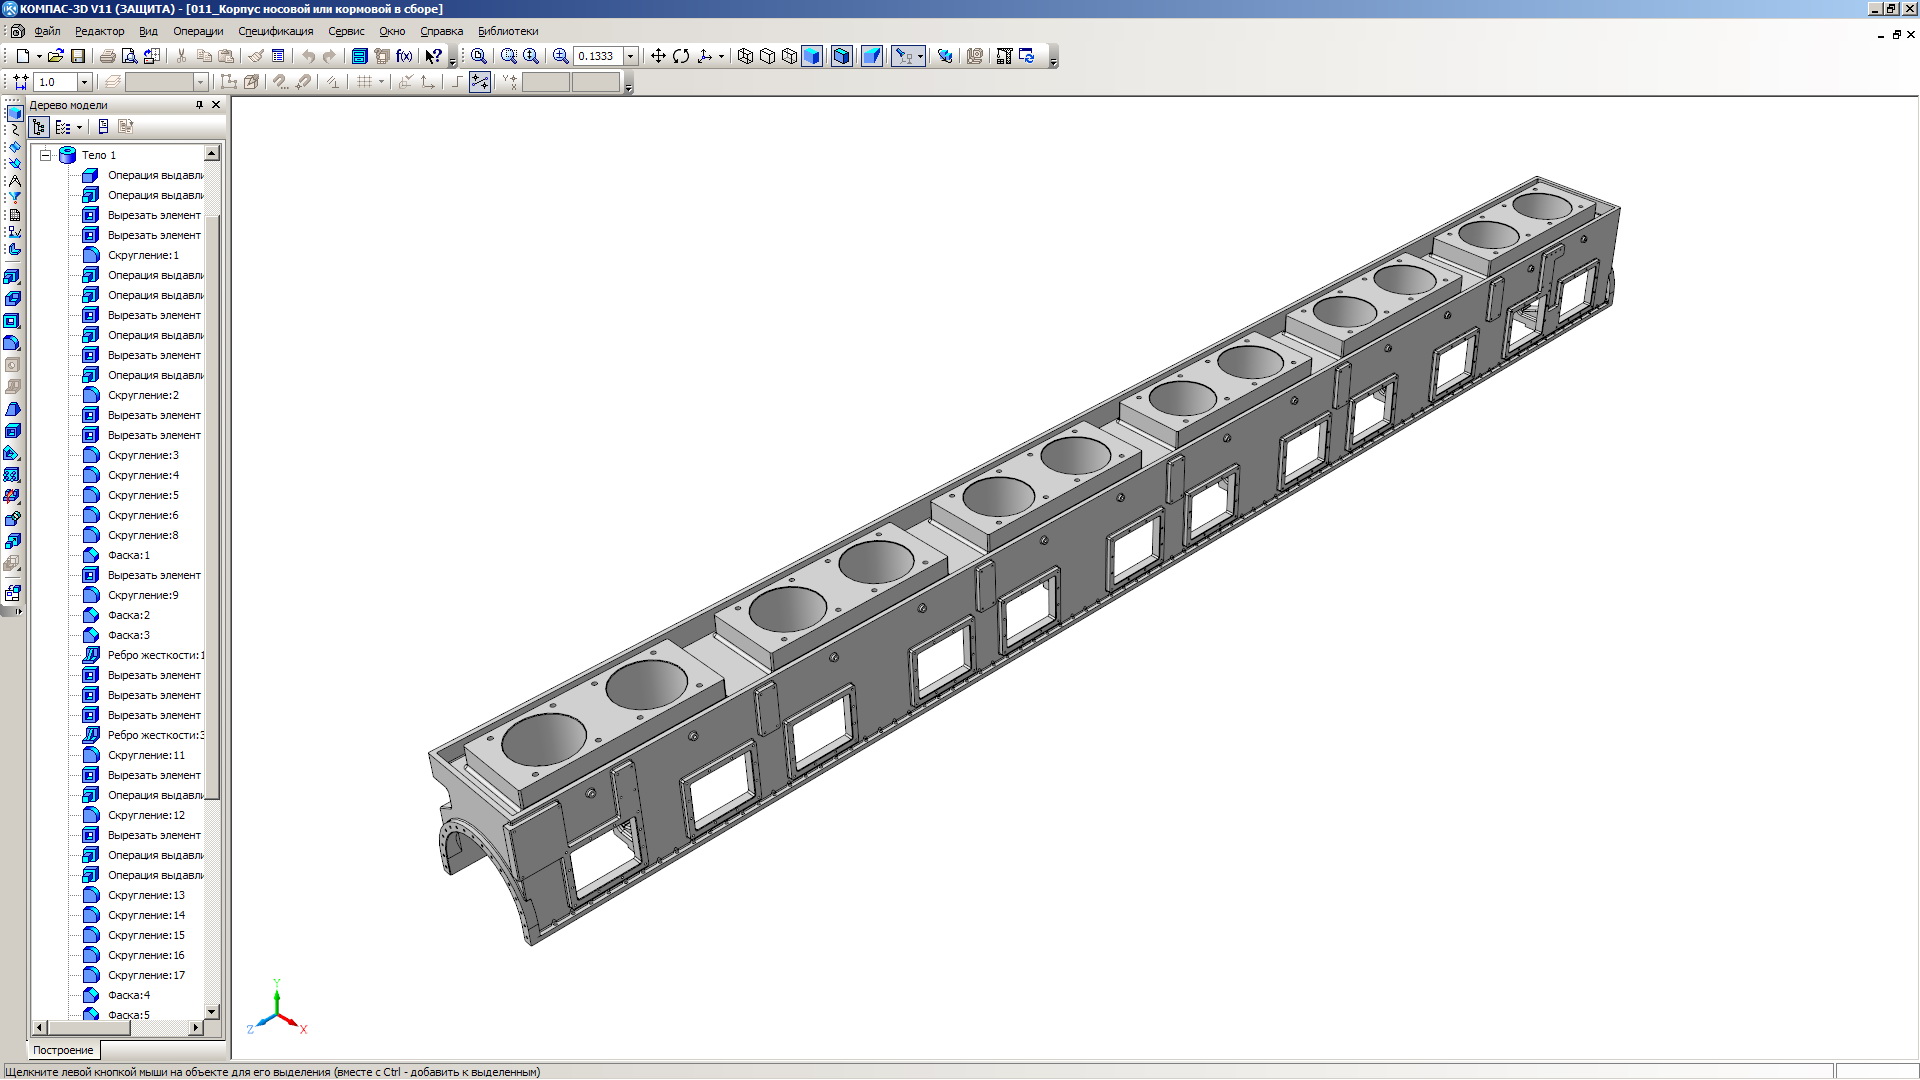
Task: Click the Variables f(x) icon
Action: pos(404,56)
